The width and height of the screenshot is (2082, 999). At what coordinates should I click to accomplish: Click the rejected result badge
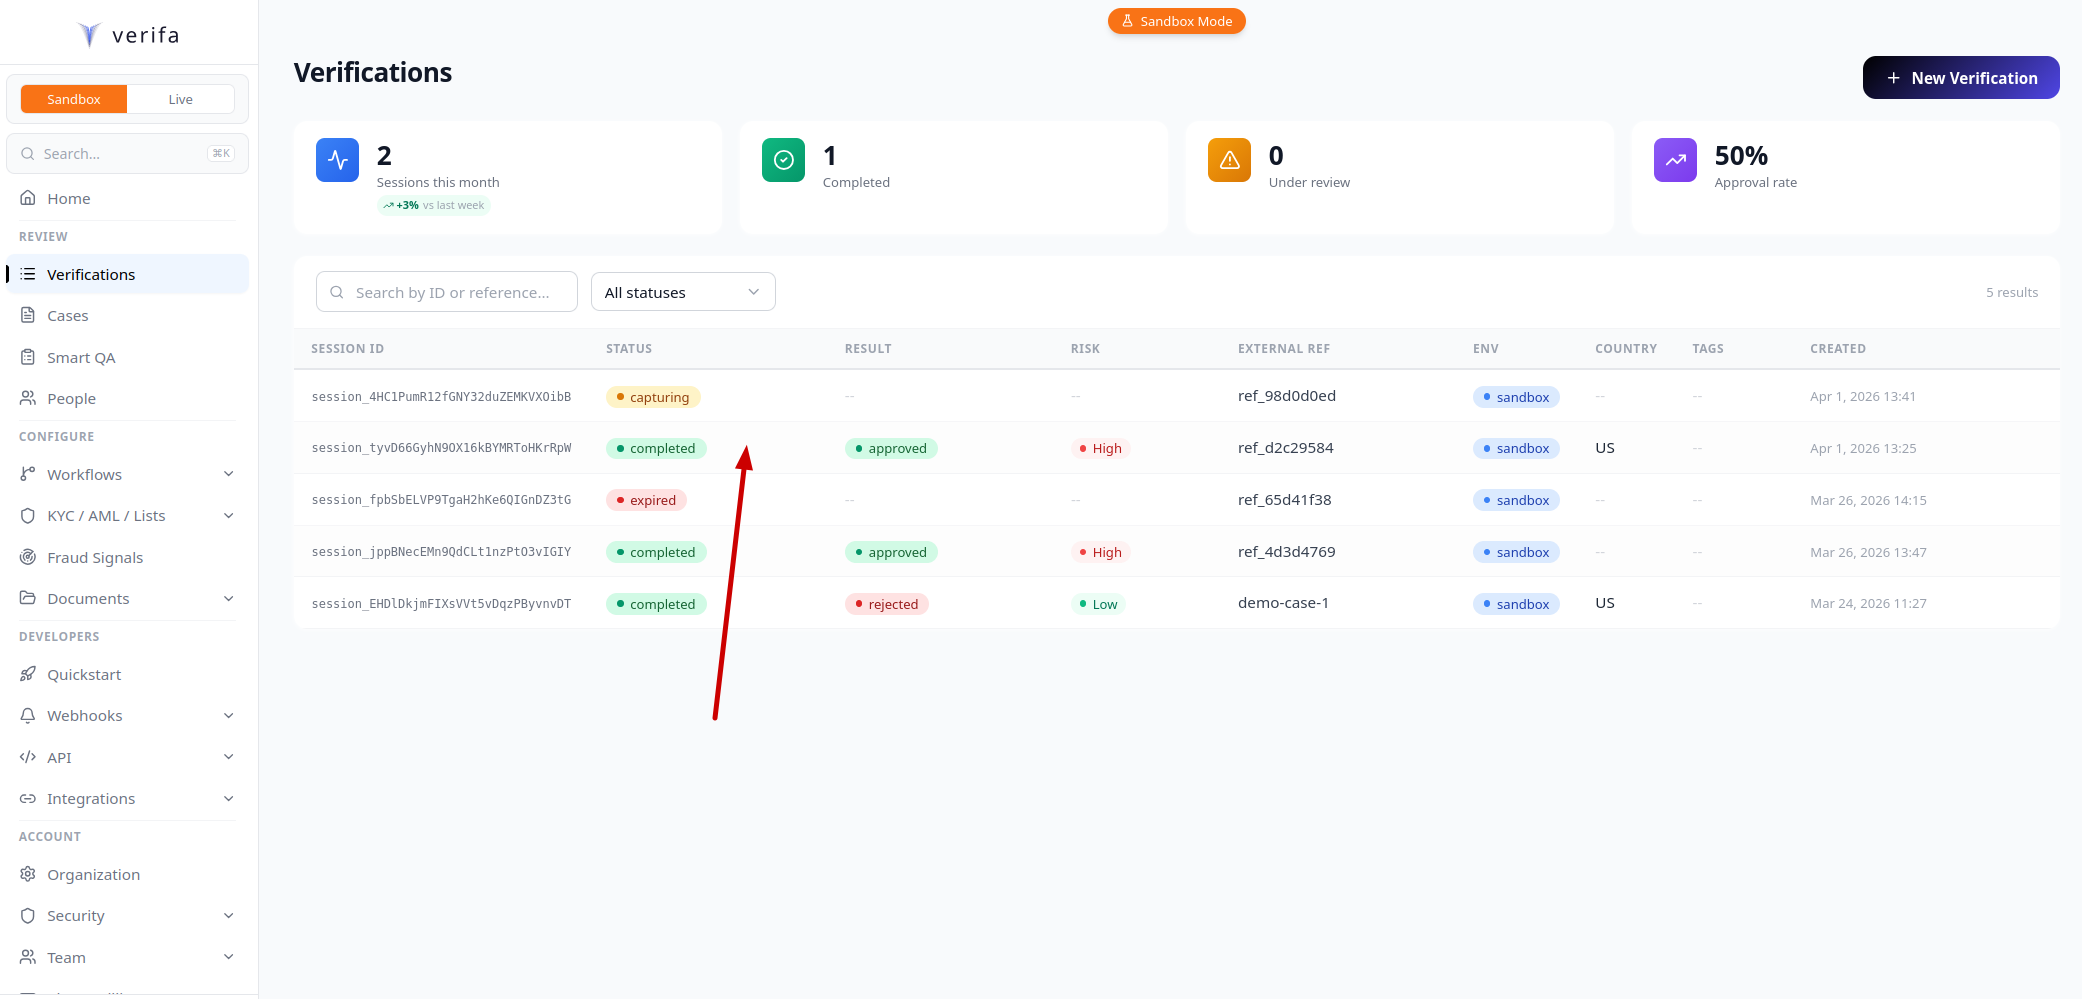[886, 604]
